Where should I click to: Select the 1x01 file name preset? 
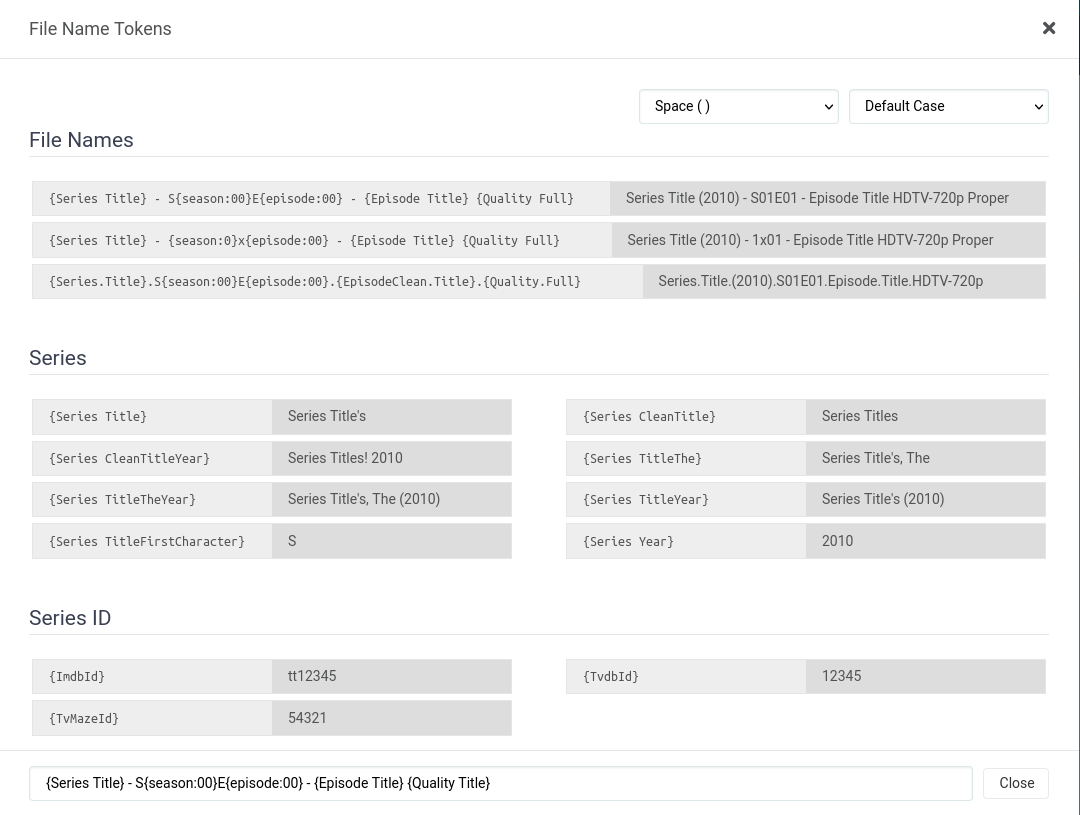pos(320,240)
